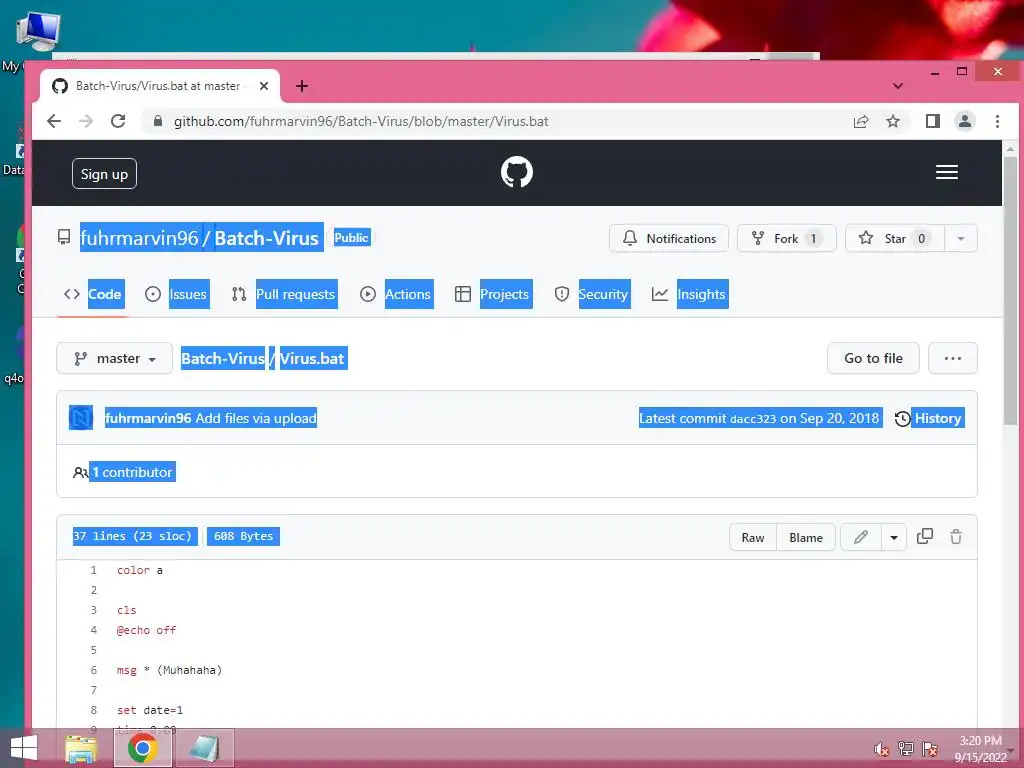
Task: Open File Explorer from taskbar
Action: 81,748
